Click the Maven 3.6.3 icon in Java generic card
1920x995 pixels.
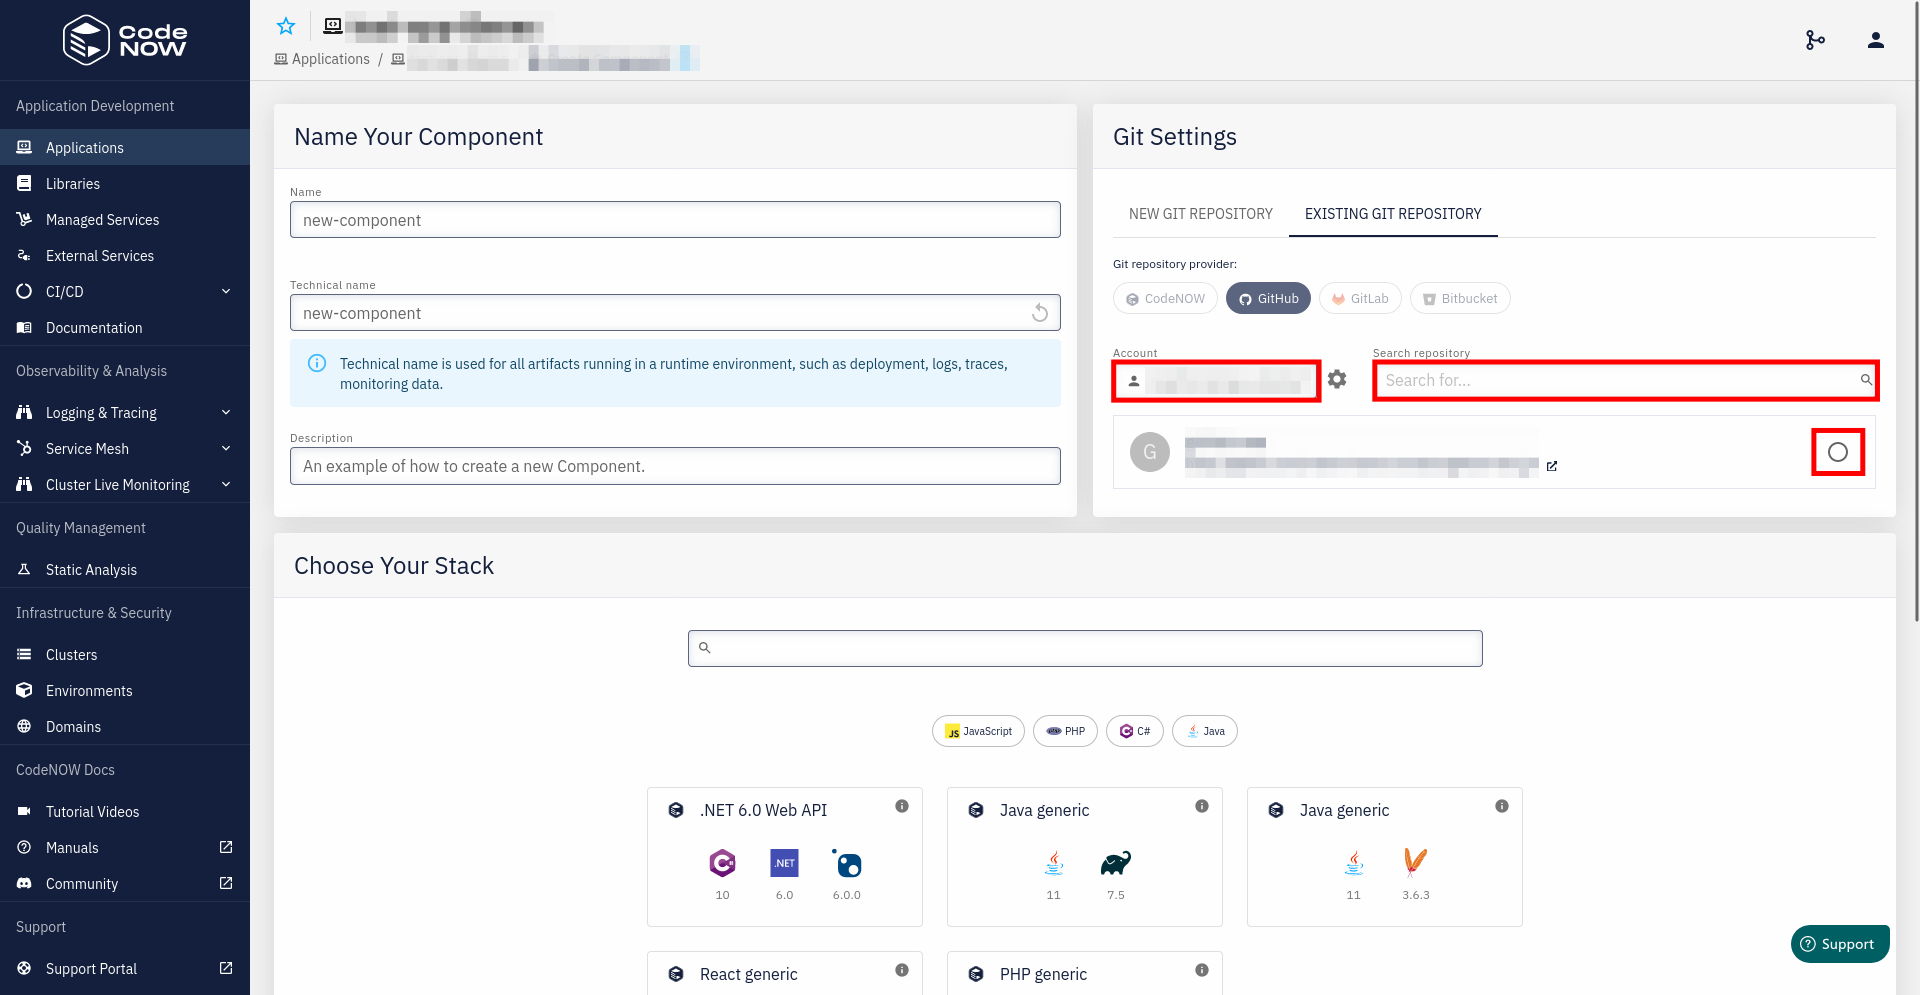point(1416,863)
